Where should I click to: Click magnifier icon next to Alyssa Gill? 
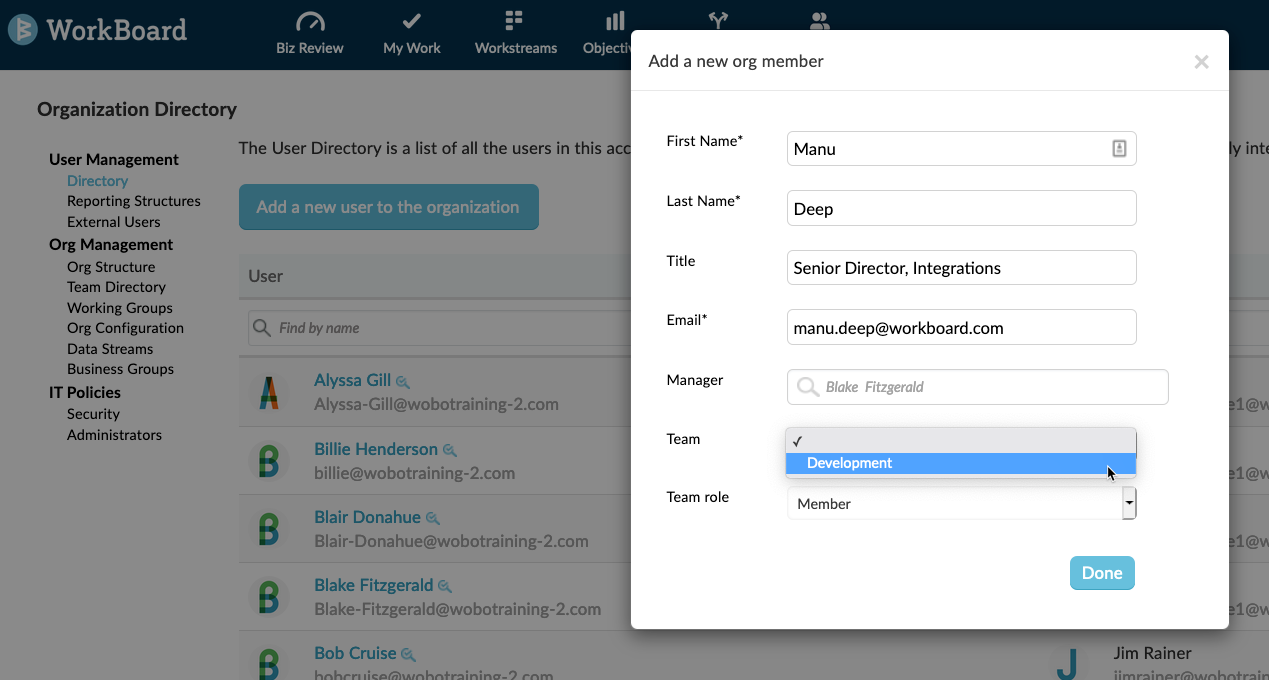click(403, 382)
